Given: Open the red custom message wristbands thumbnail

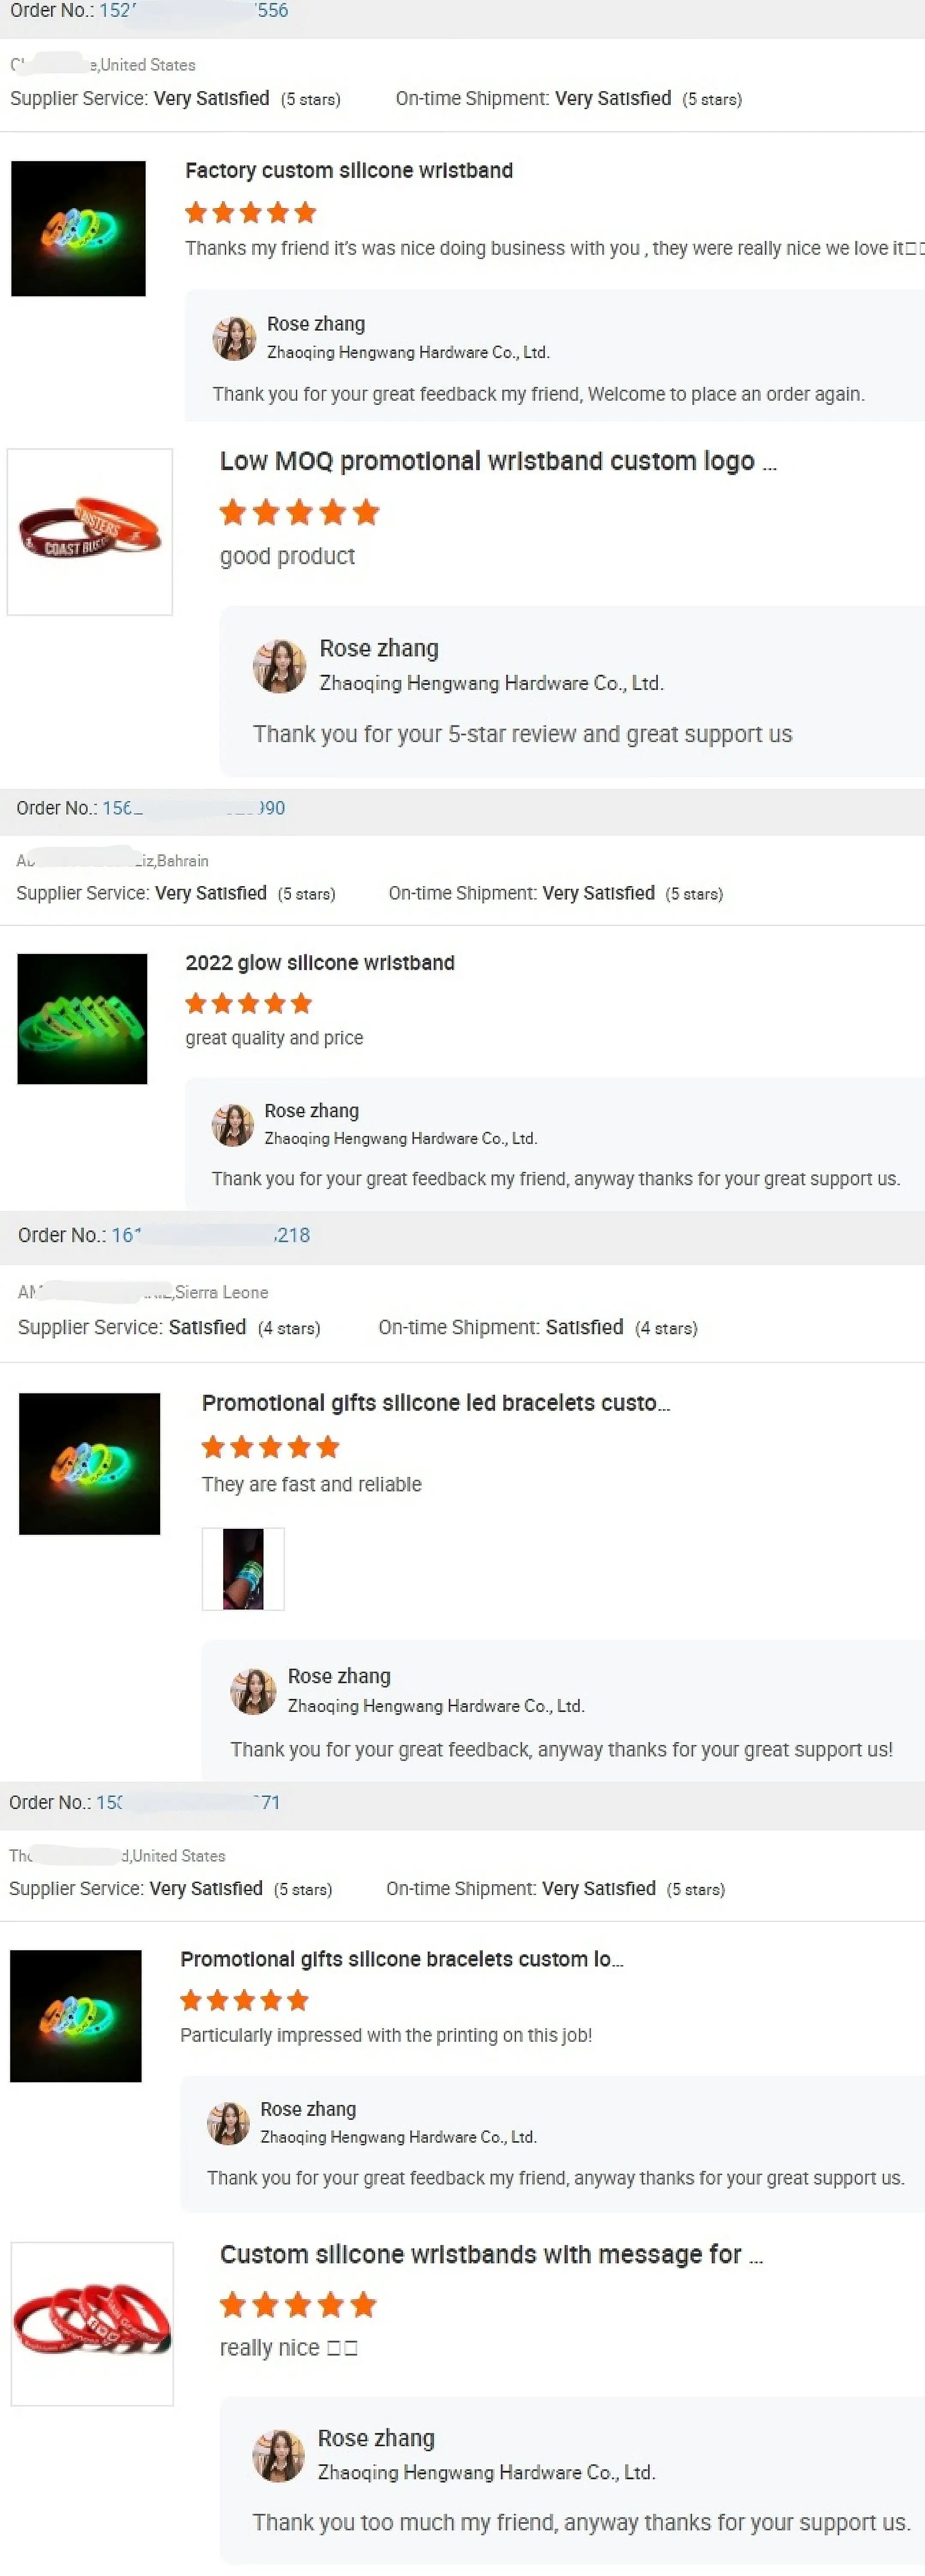Looking at the screenshot, I should click(x=92, y=2323).
